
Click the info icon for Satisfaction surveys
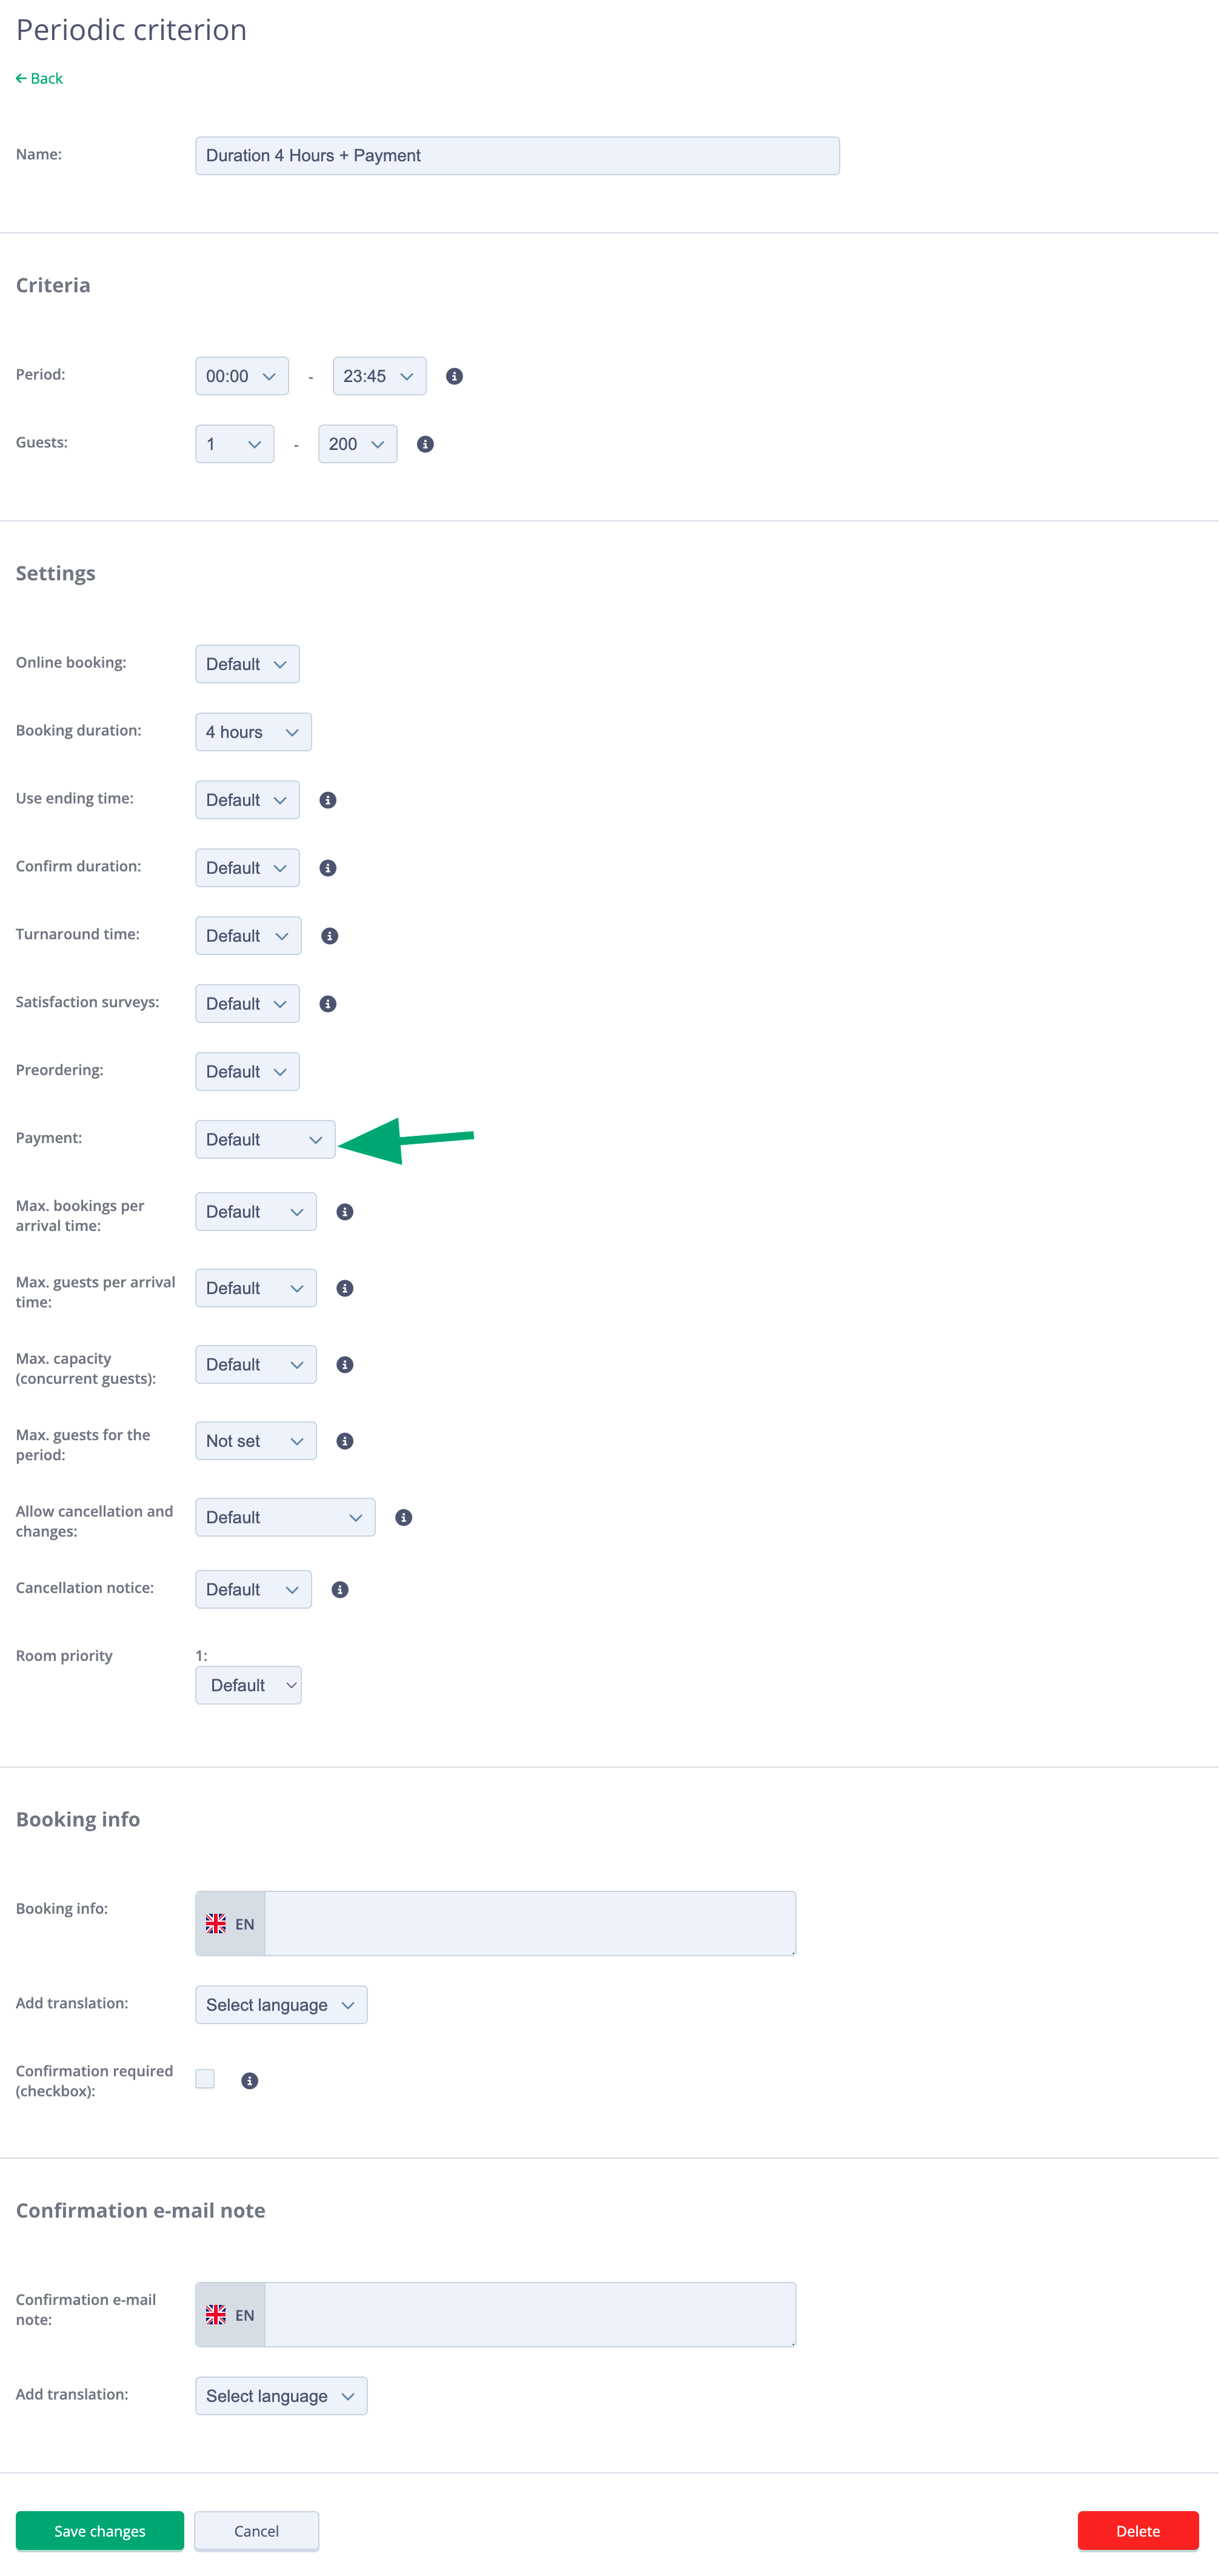328,1003
